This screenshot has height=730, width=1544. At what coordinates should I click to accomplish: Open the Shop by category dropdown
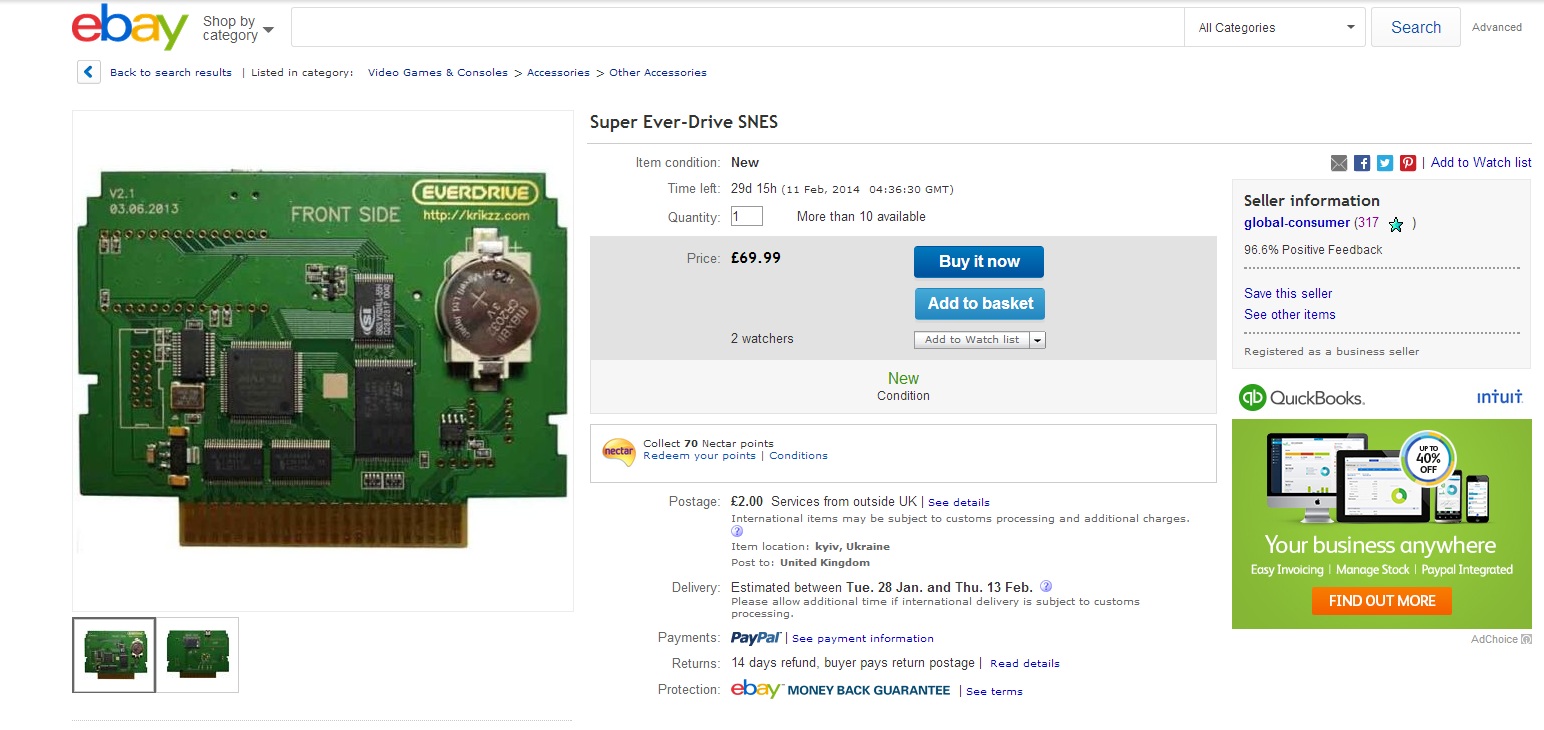(x=238, y=28)
